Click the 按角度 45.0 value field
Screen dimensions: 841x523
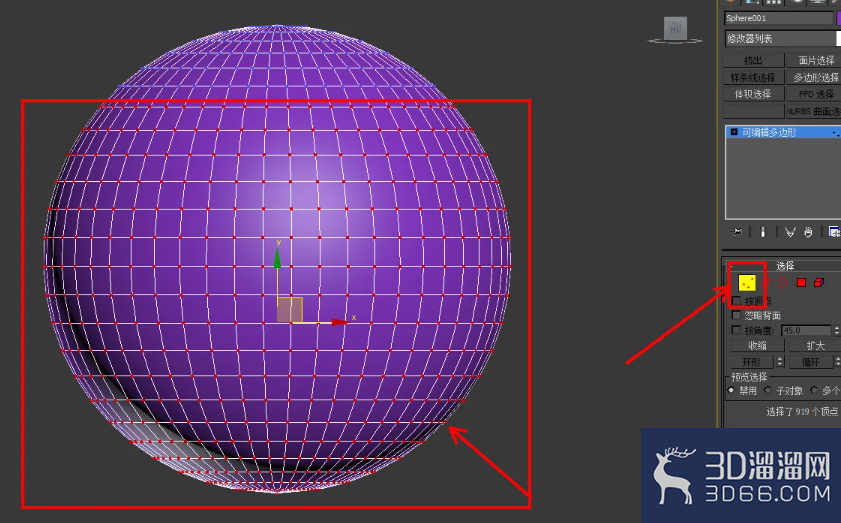tap(806, 330)
